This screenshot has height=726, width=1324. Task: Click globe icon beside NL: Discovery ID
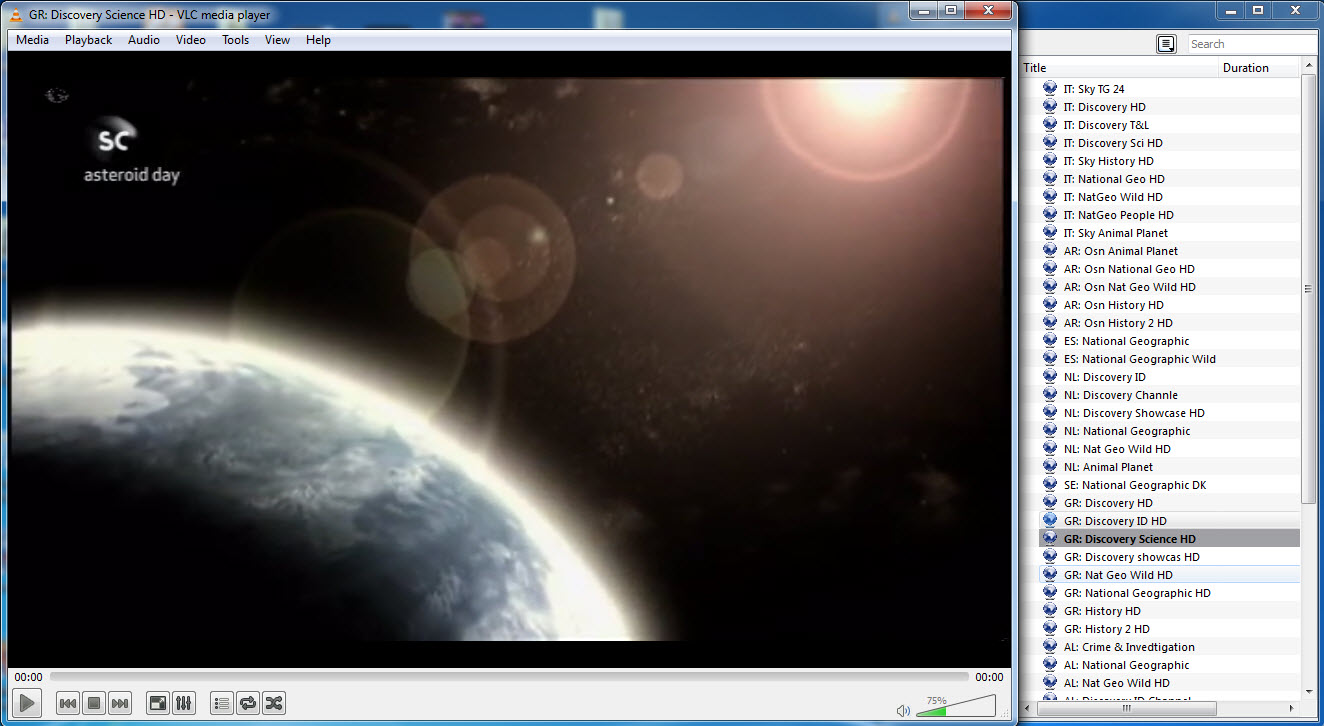1050,377
